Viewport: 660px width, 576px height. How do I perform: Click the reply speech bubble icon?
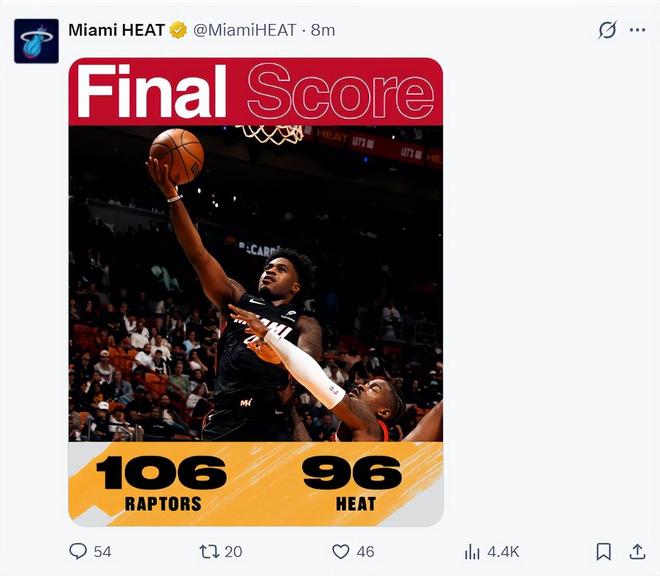click(x=78, y=551)
